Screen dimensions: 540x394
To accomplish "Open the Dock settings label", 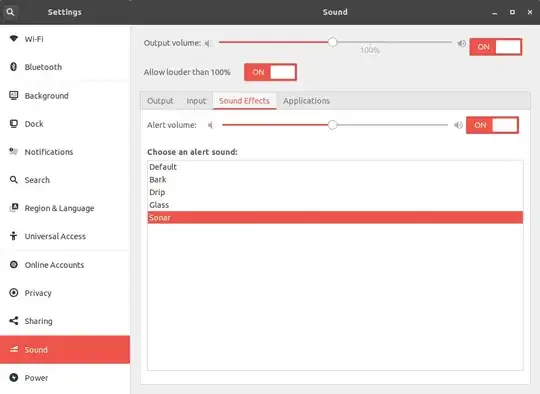I will point(34,124).
